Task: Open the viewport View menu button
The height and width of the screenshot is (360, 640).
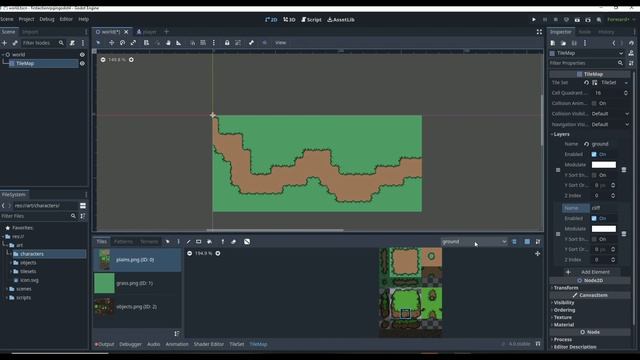Action: click(280, 42)
